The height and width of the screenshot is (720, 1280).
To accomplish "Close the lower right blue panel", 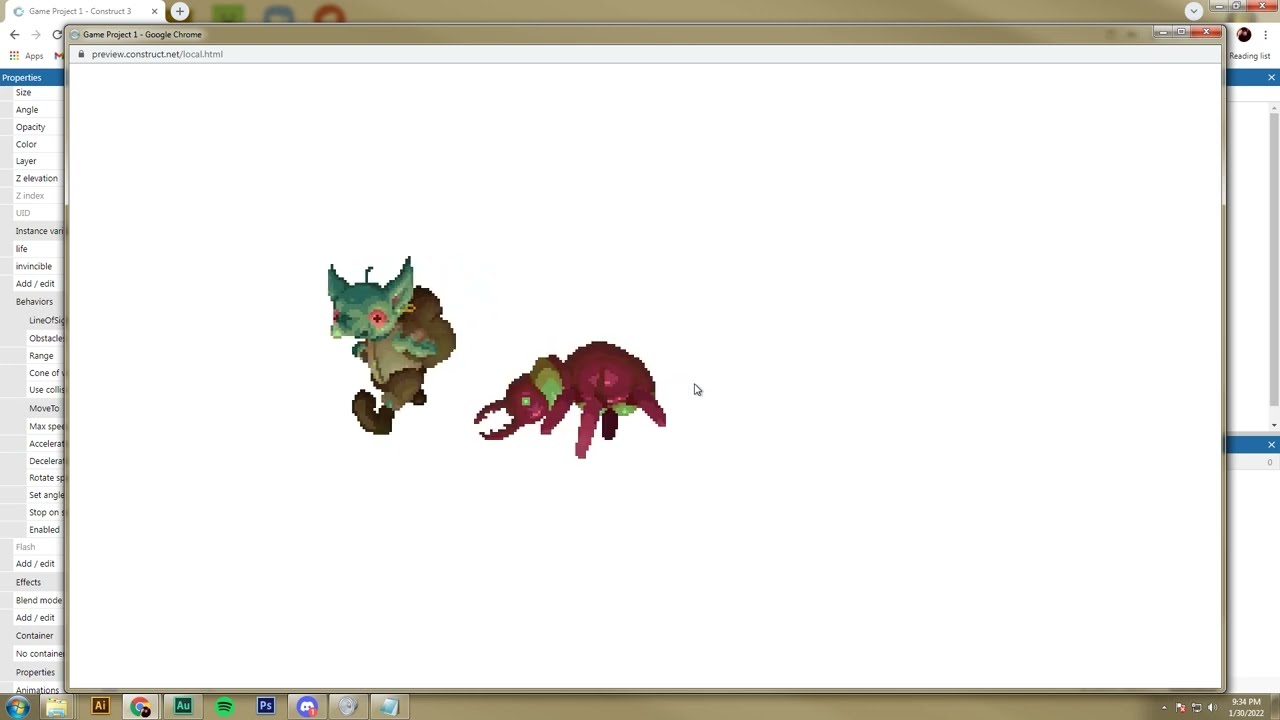I will pos(1271,444).
